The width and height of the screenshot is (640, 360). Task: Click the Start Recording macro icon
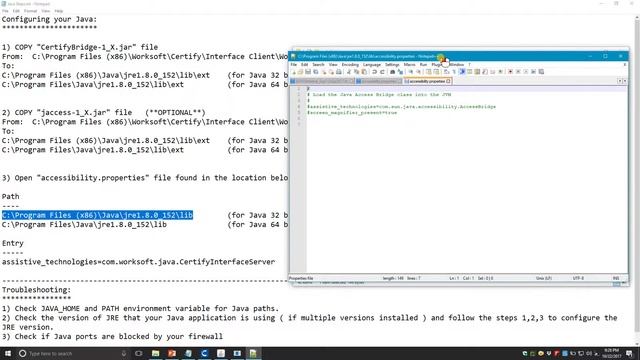(510, 72)
